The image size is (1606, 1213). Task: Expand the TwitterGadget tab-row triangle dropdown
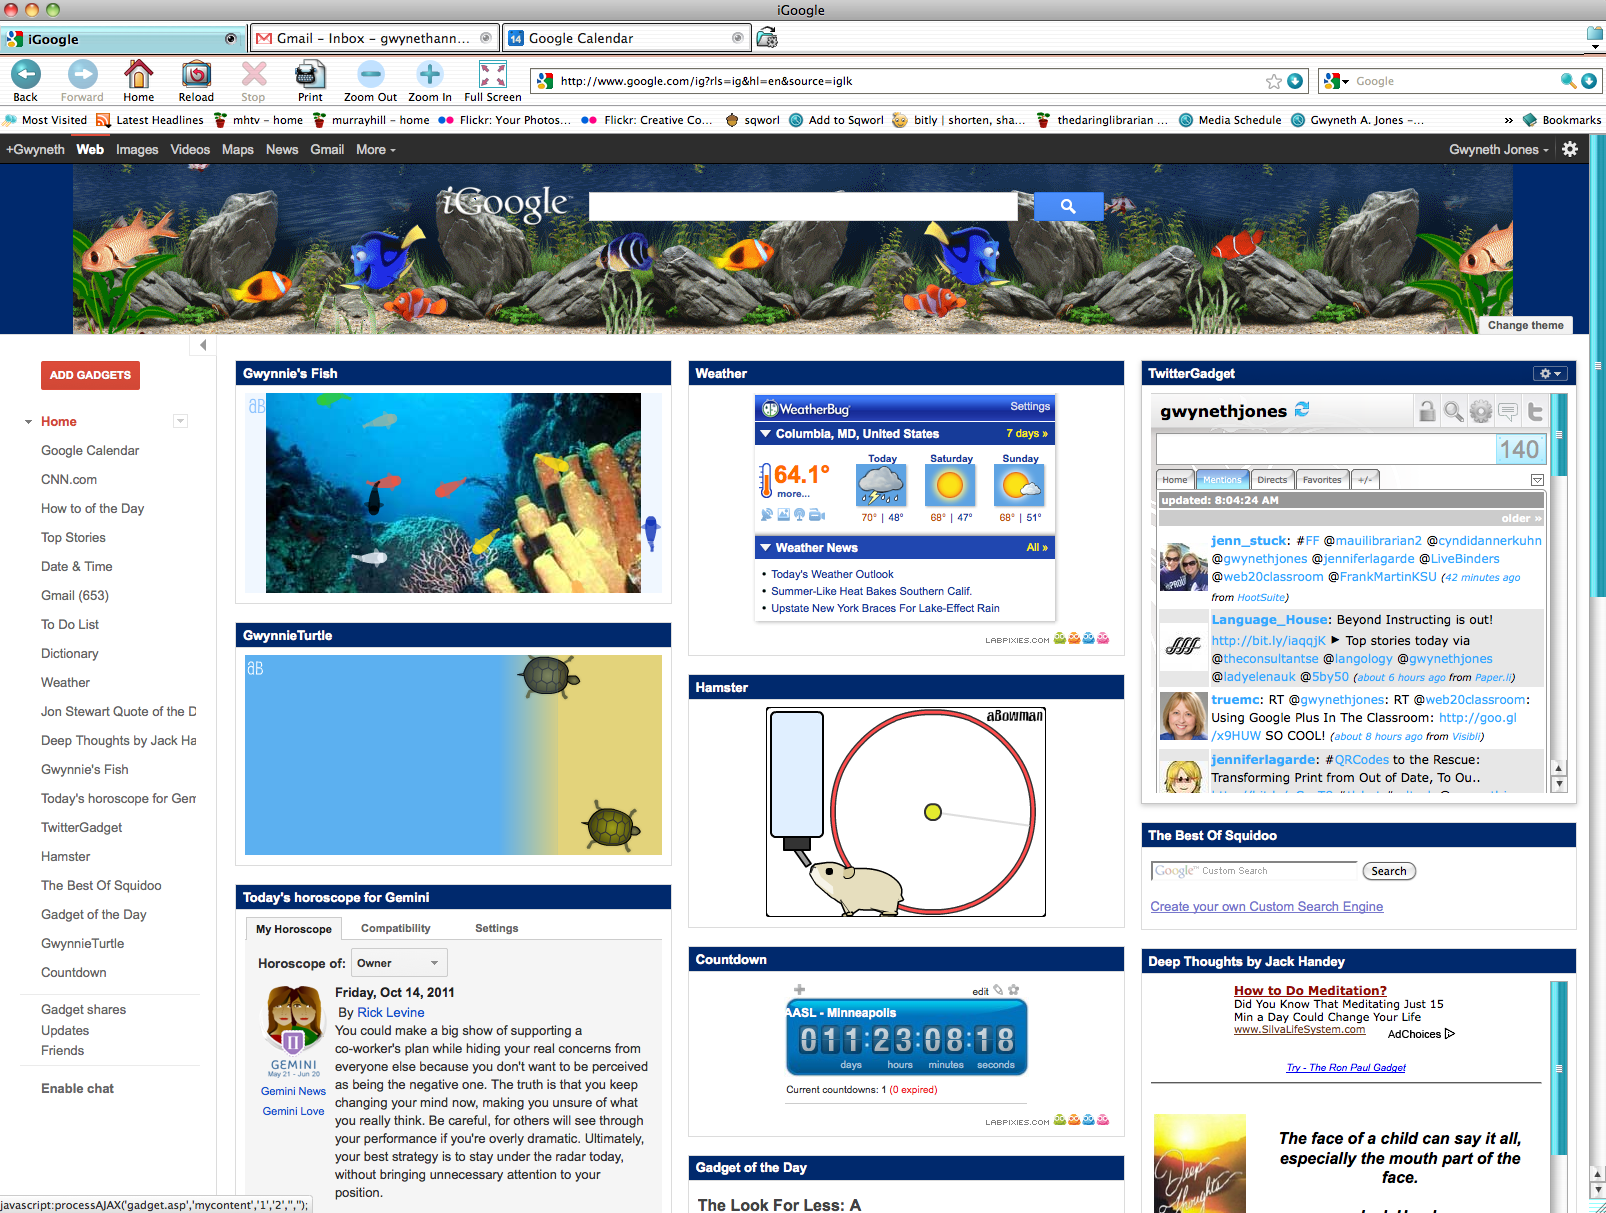(x=1537, y=480)
